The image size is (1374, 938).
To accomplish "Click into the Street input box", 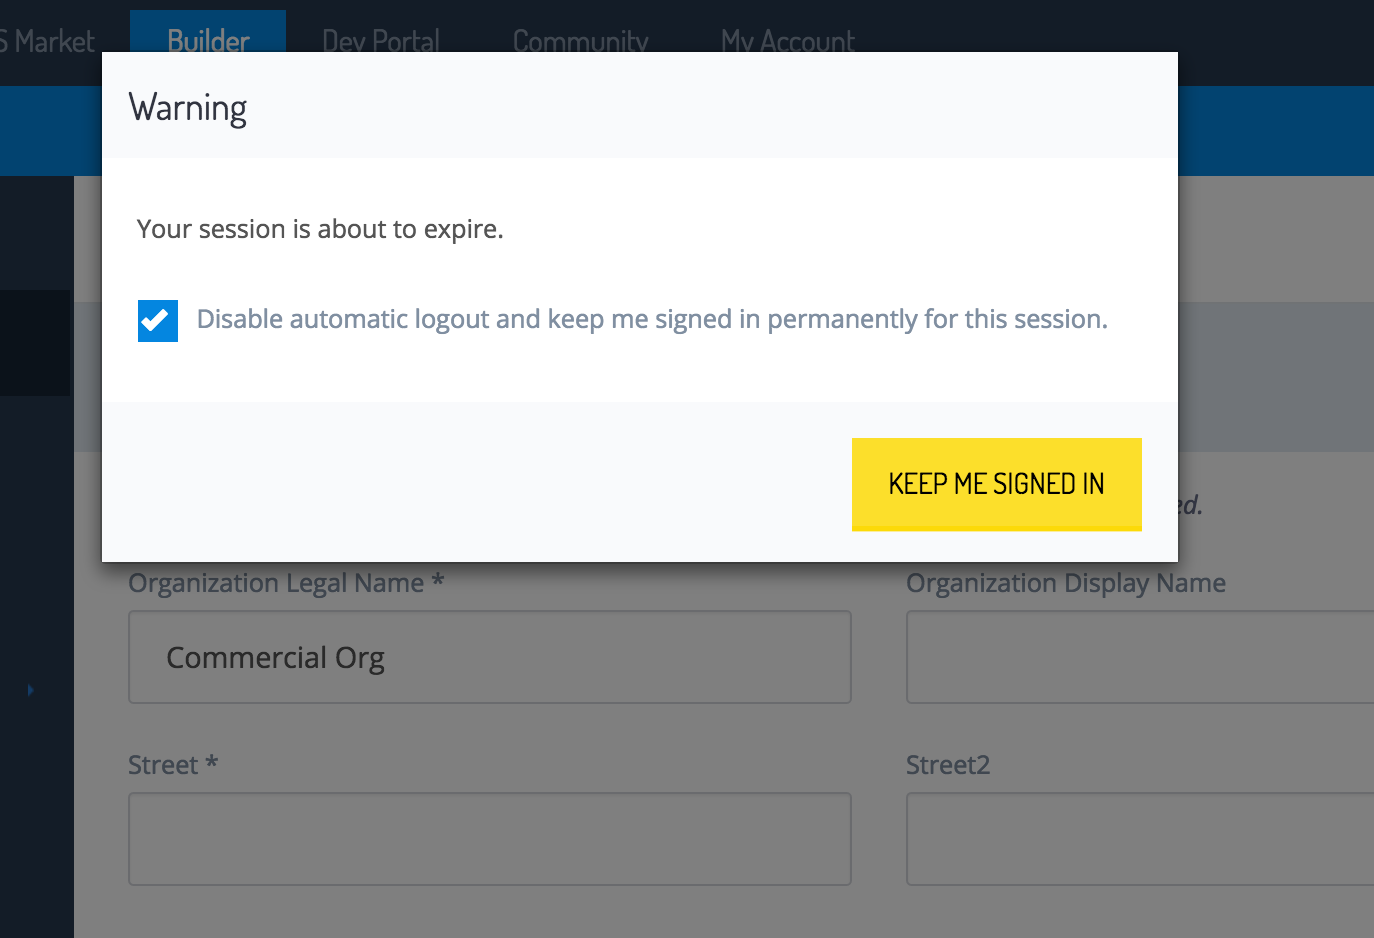I will [x=490, y=839].
